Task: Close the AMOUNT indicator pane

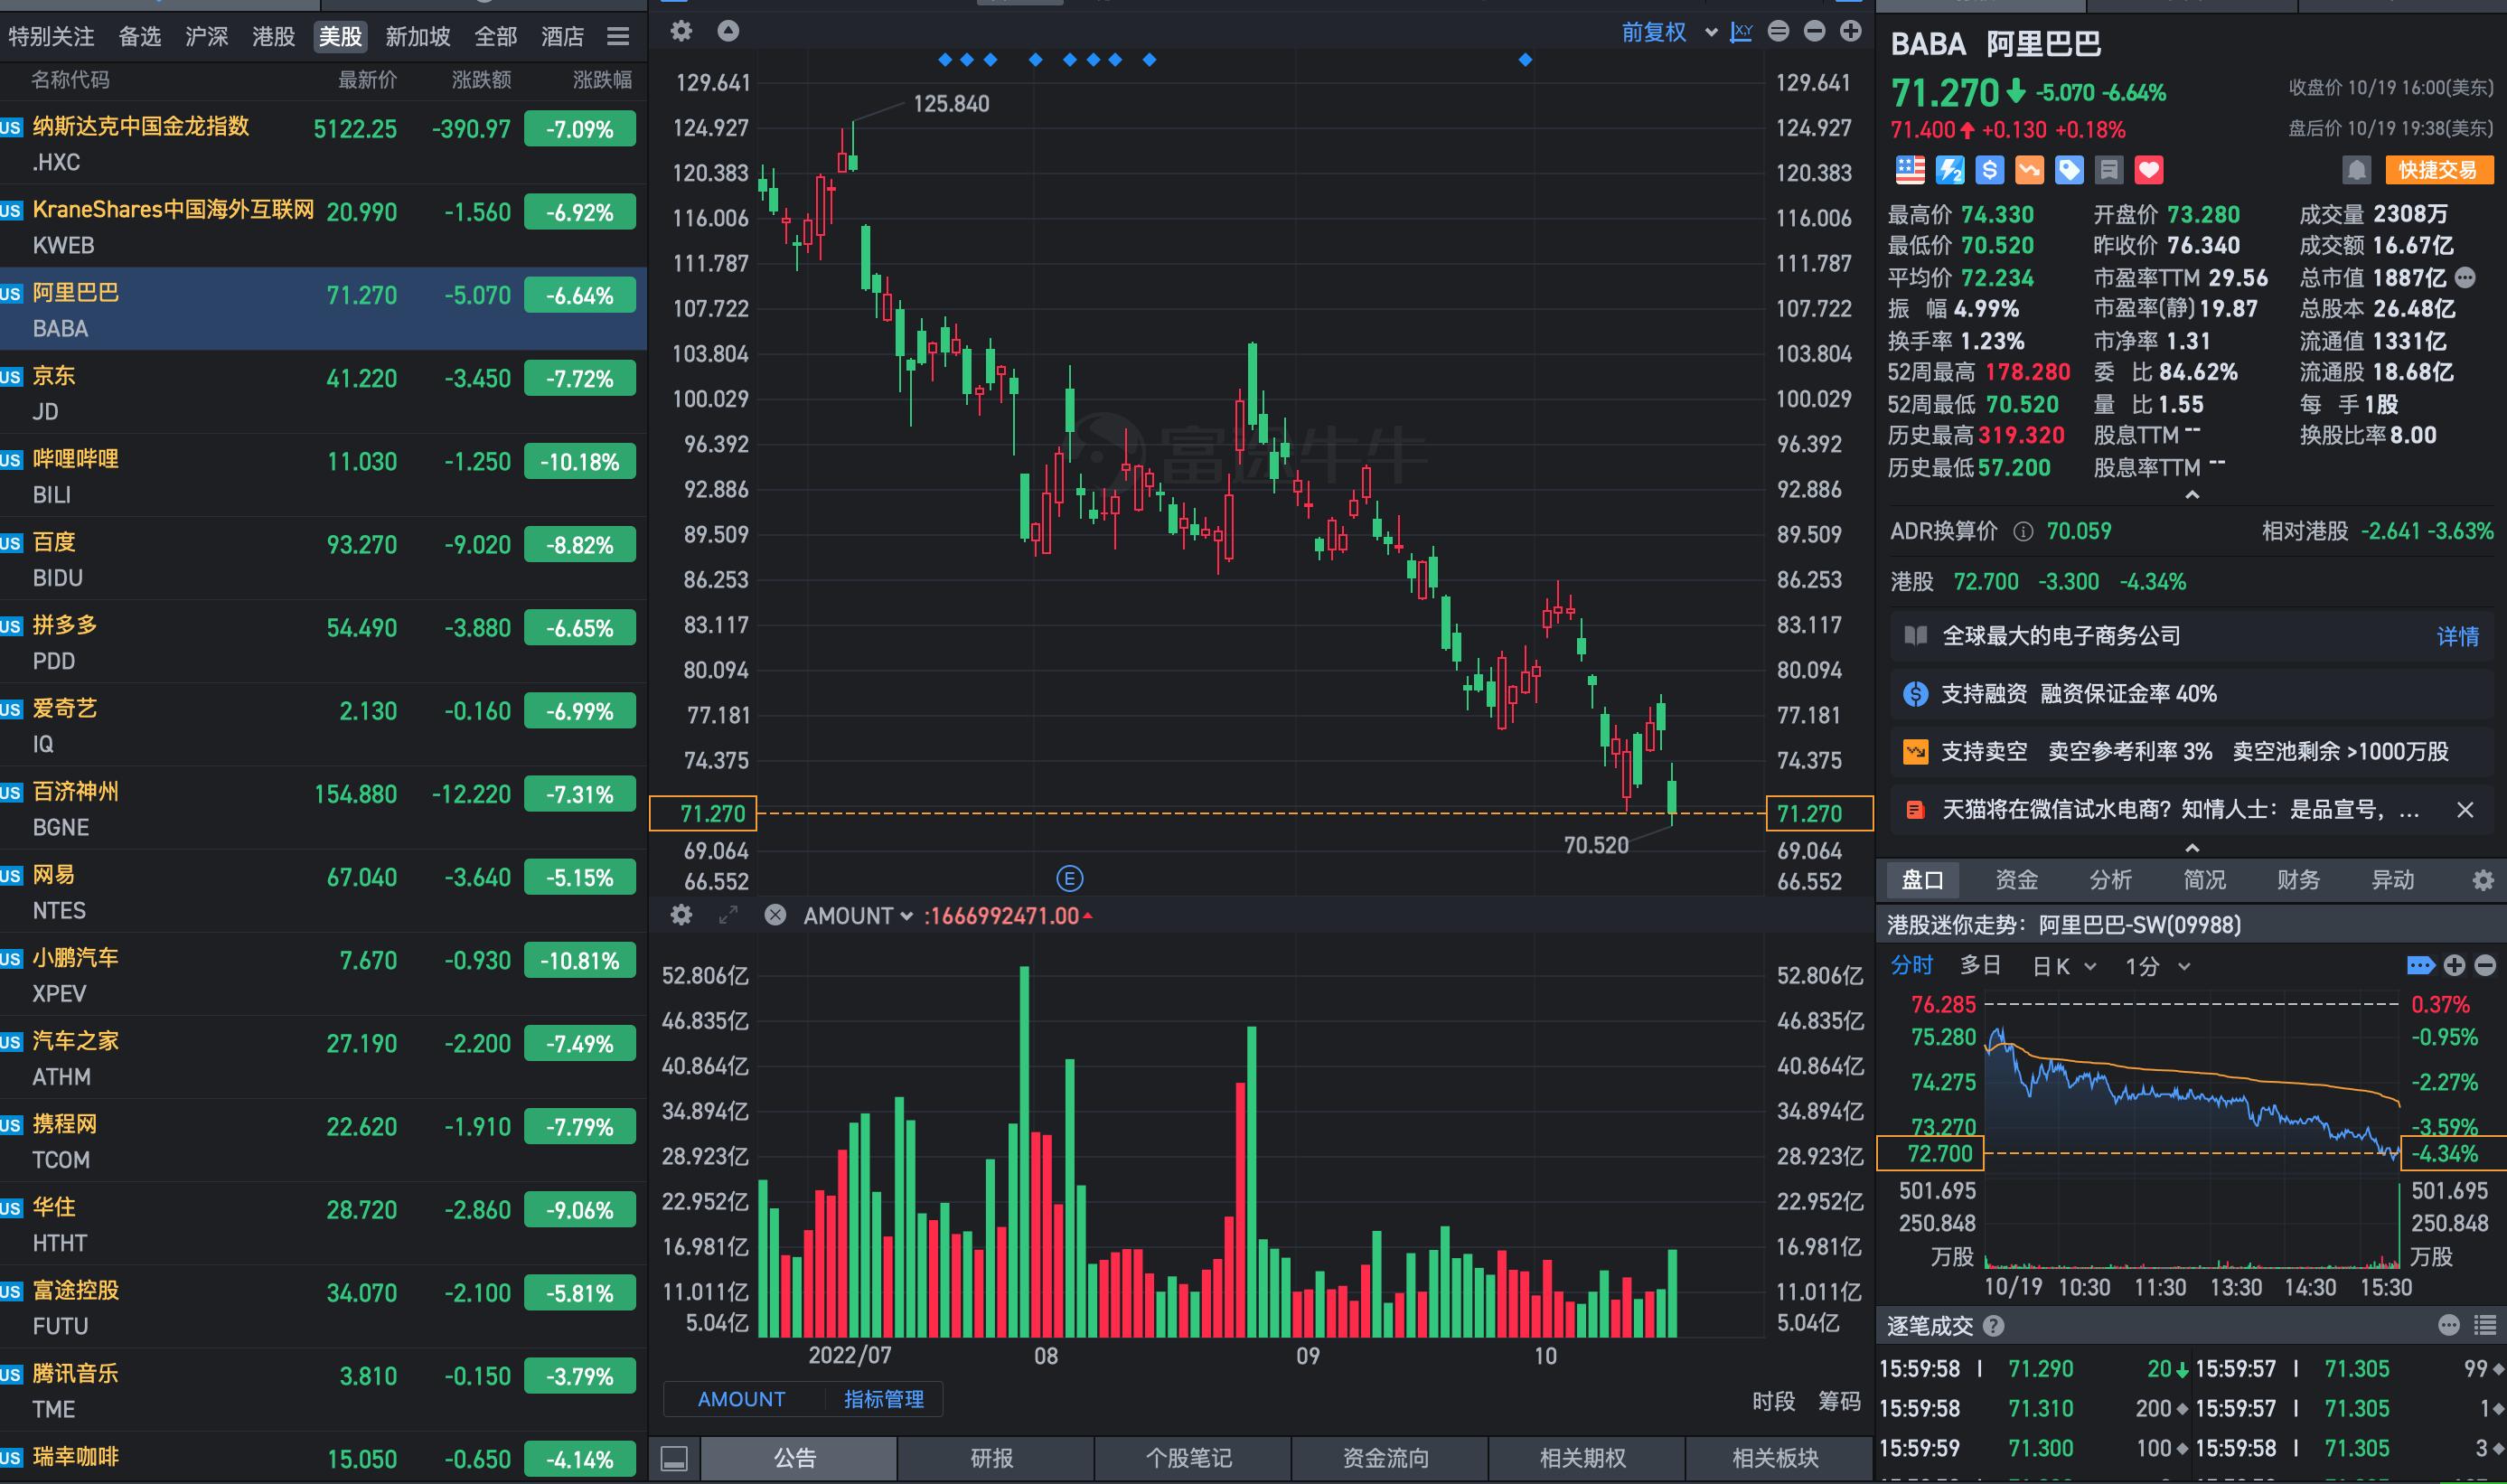Action: point(775,914)
